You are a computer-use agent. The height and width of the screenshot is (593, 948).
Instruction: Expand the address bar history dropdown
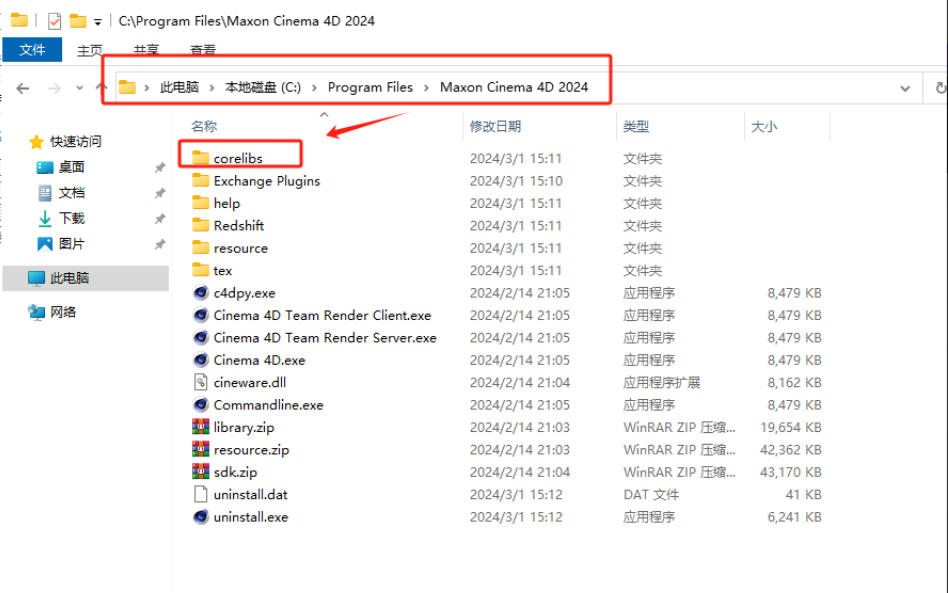point(905,88)
